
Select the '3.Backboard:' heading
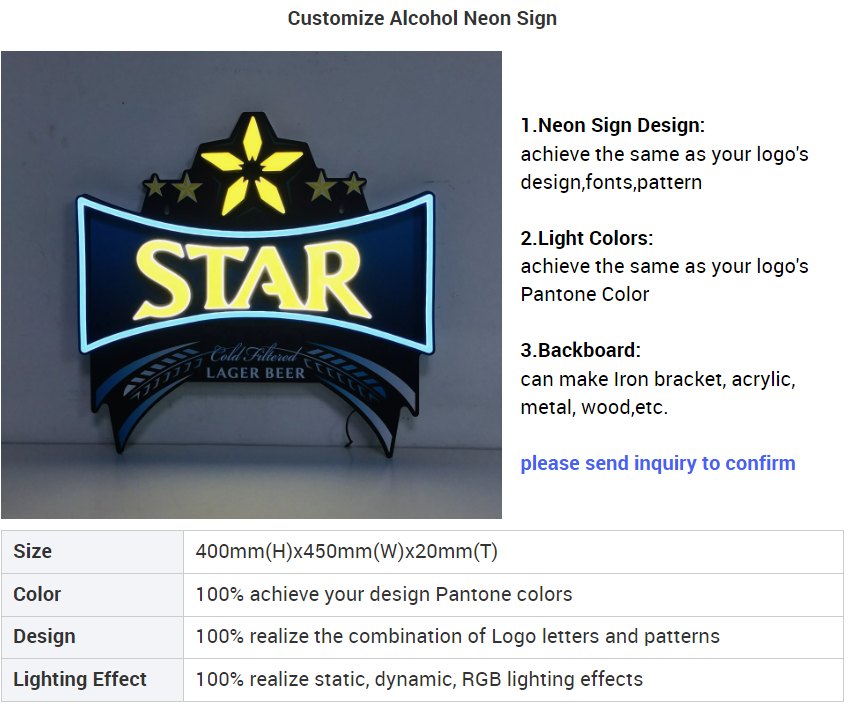[x=581, y=350]
